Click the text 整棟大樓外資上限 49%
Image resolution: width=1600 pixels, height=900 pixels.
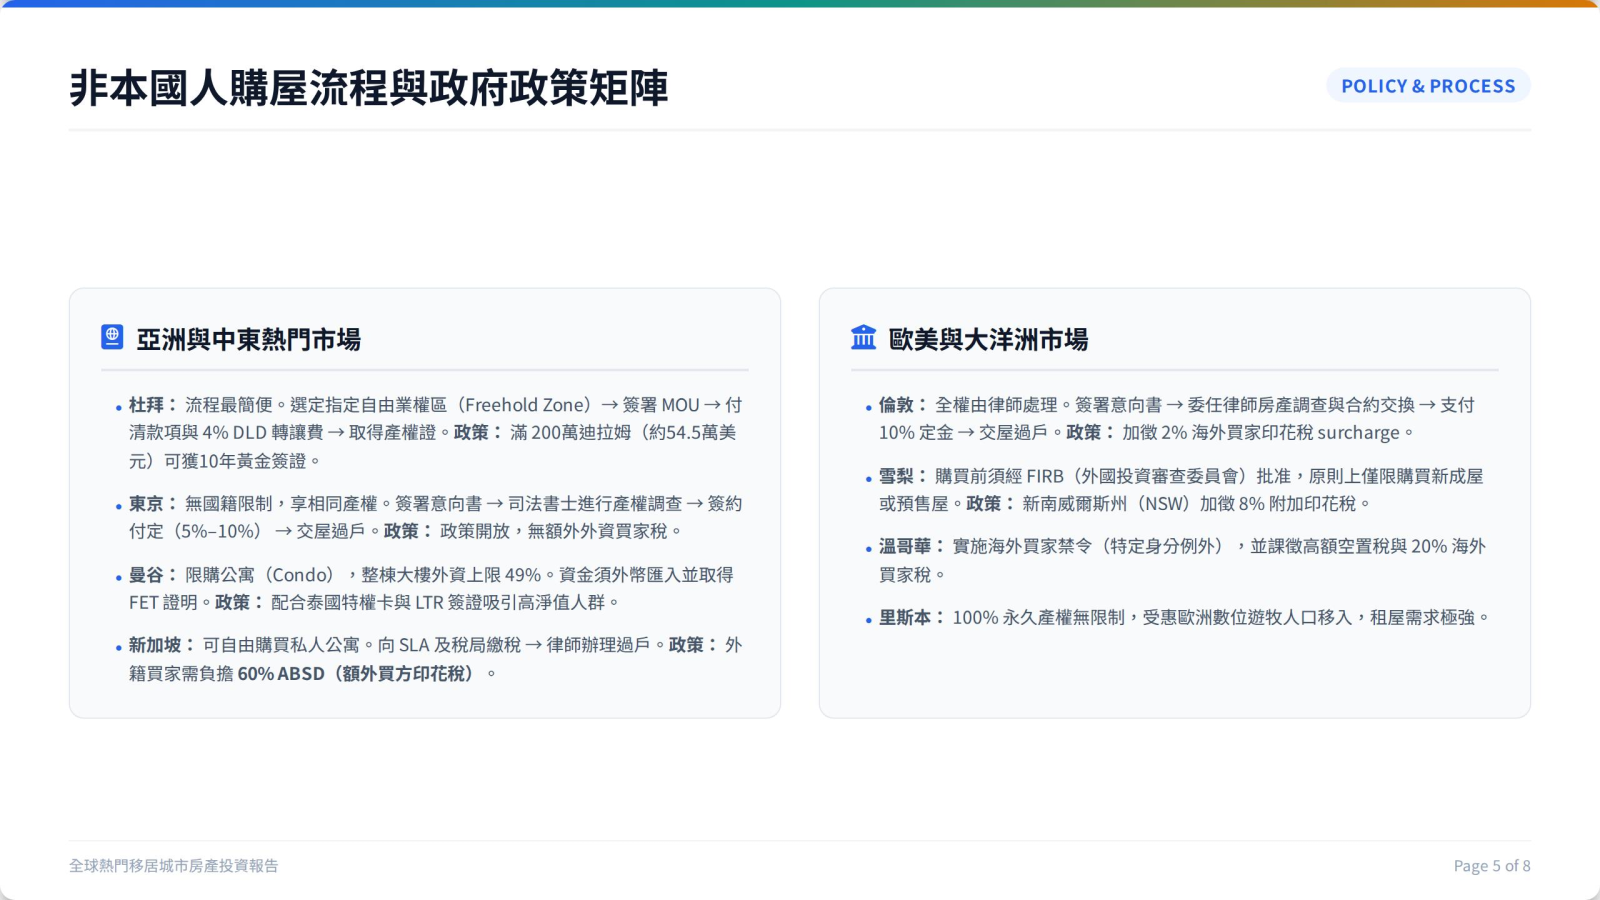click(451, 575)
